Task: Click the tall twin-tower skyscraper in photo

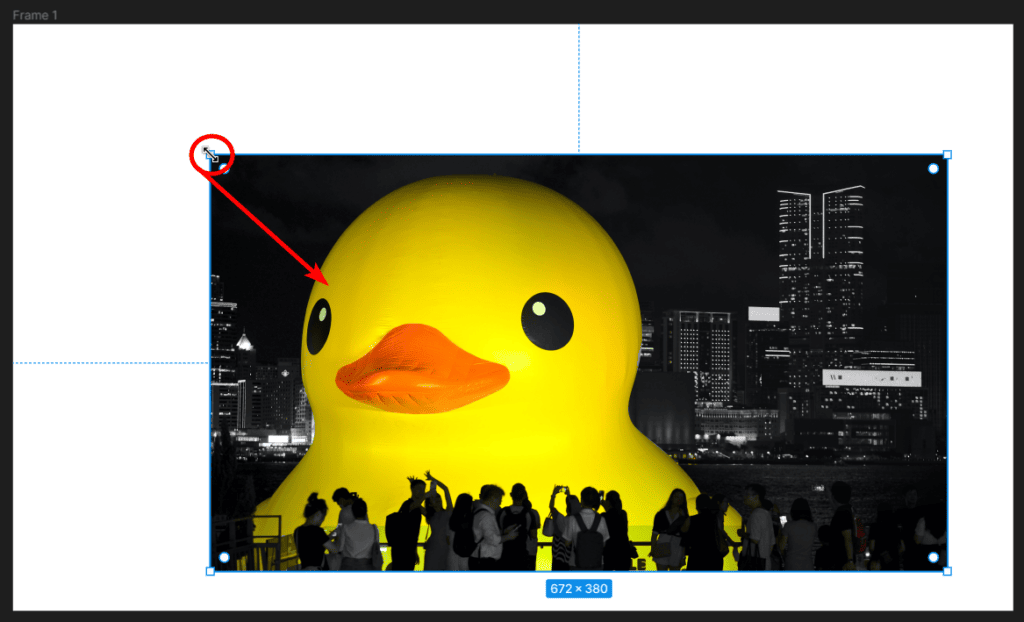Action: coord(821,260)
